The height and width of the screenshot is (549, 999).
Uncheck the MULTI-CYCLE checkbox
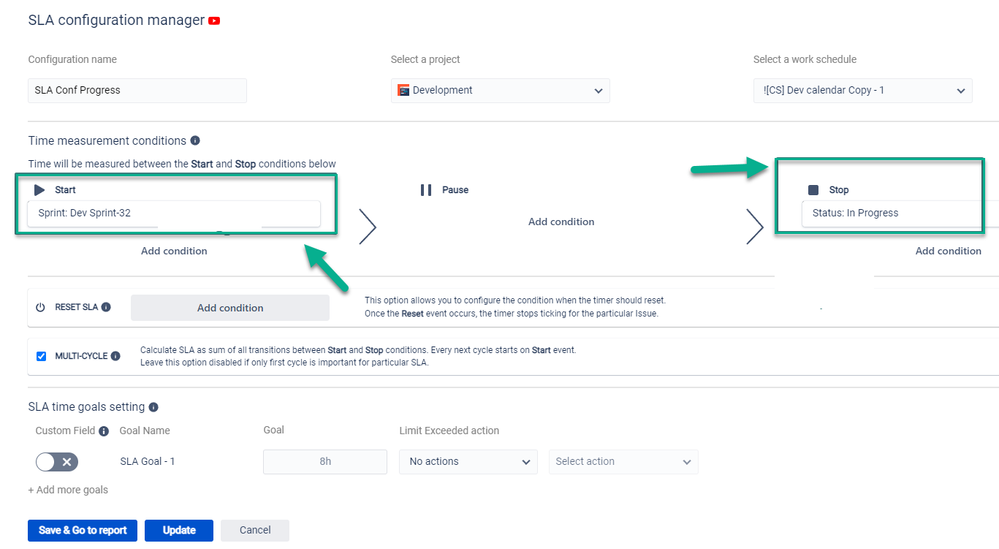click(x=41, y=356)
